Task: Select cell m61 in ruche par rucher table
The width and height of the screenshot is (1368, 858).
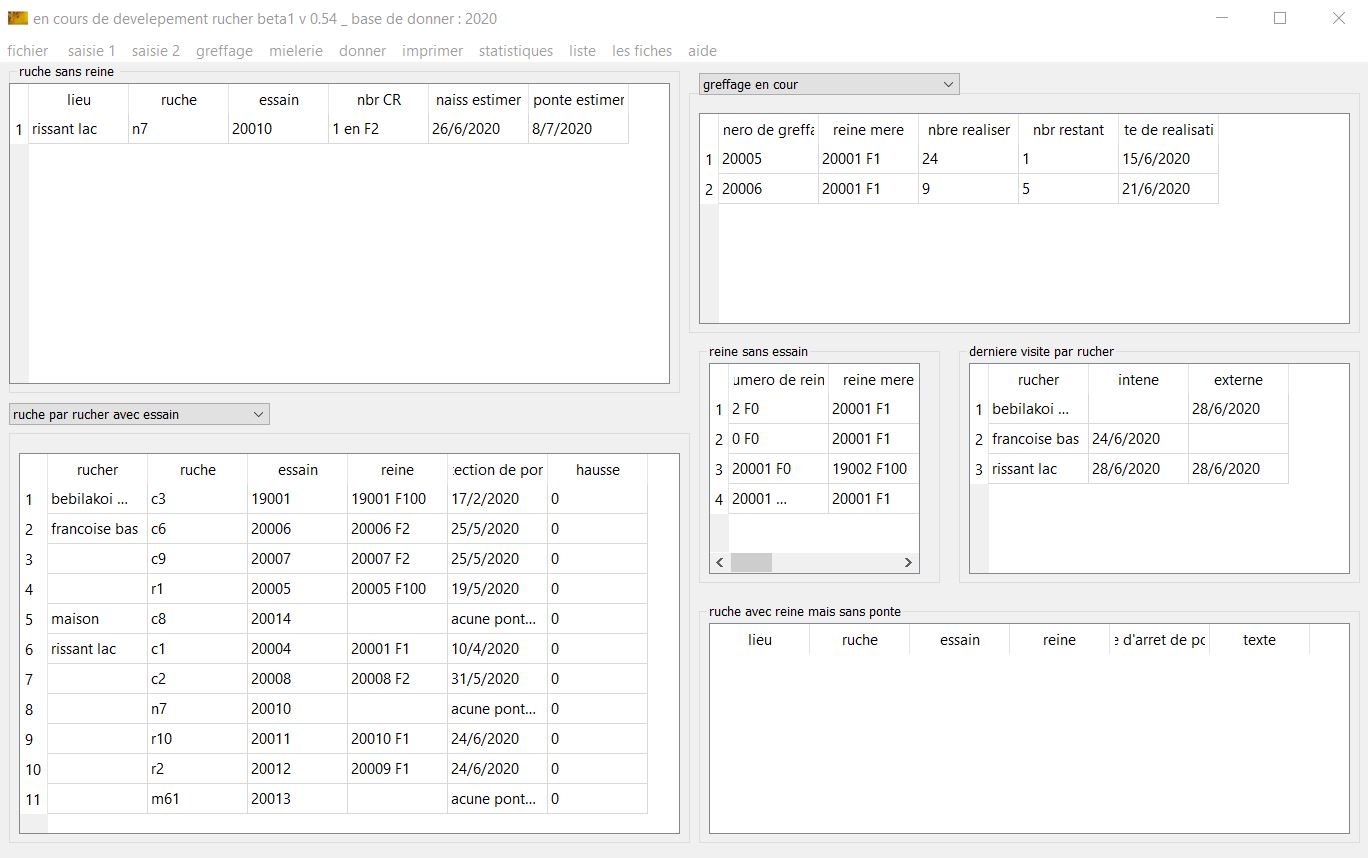Action: 197,799
